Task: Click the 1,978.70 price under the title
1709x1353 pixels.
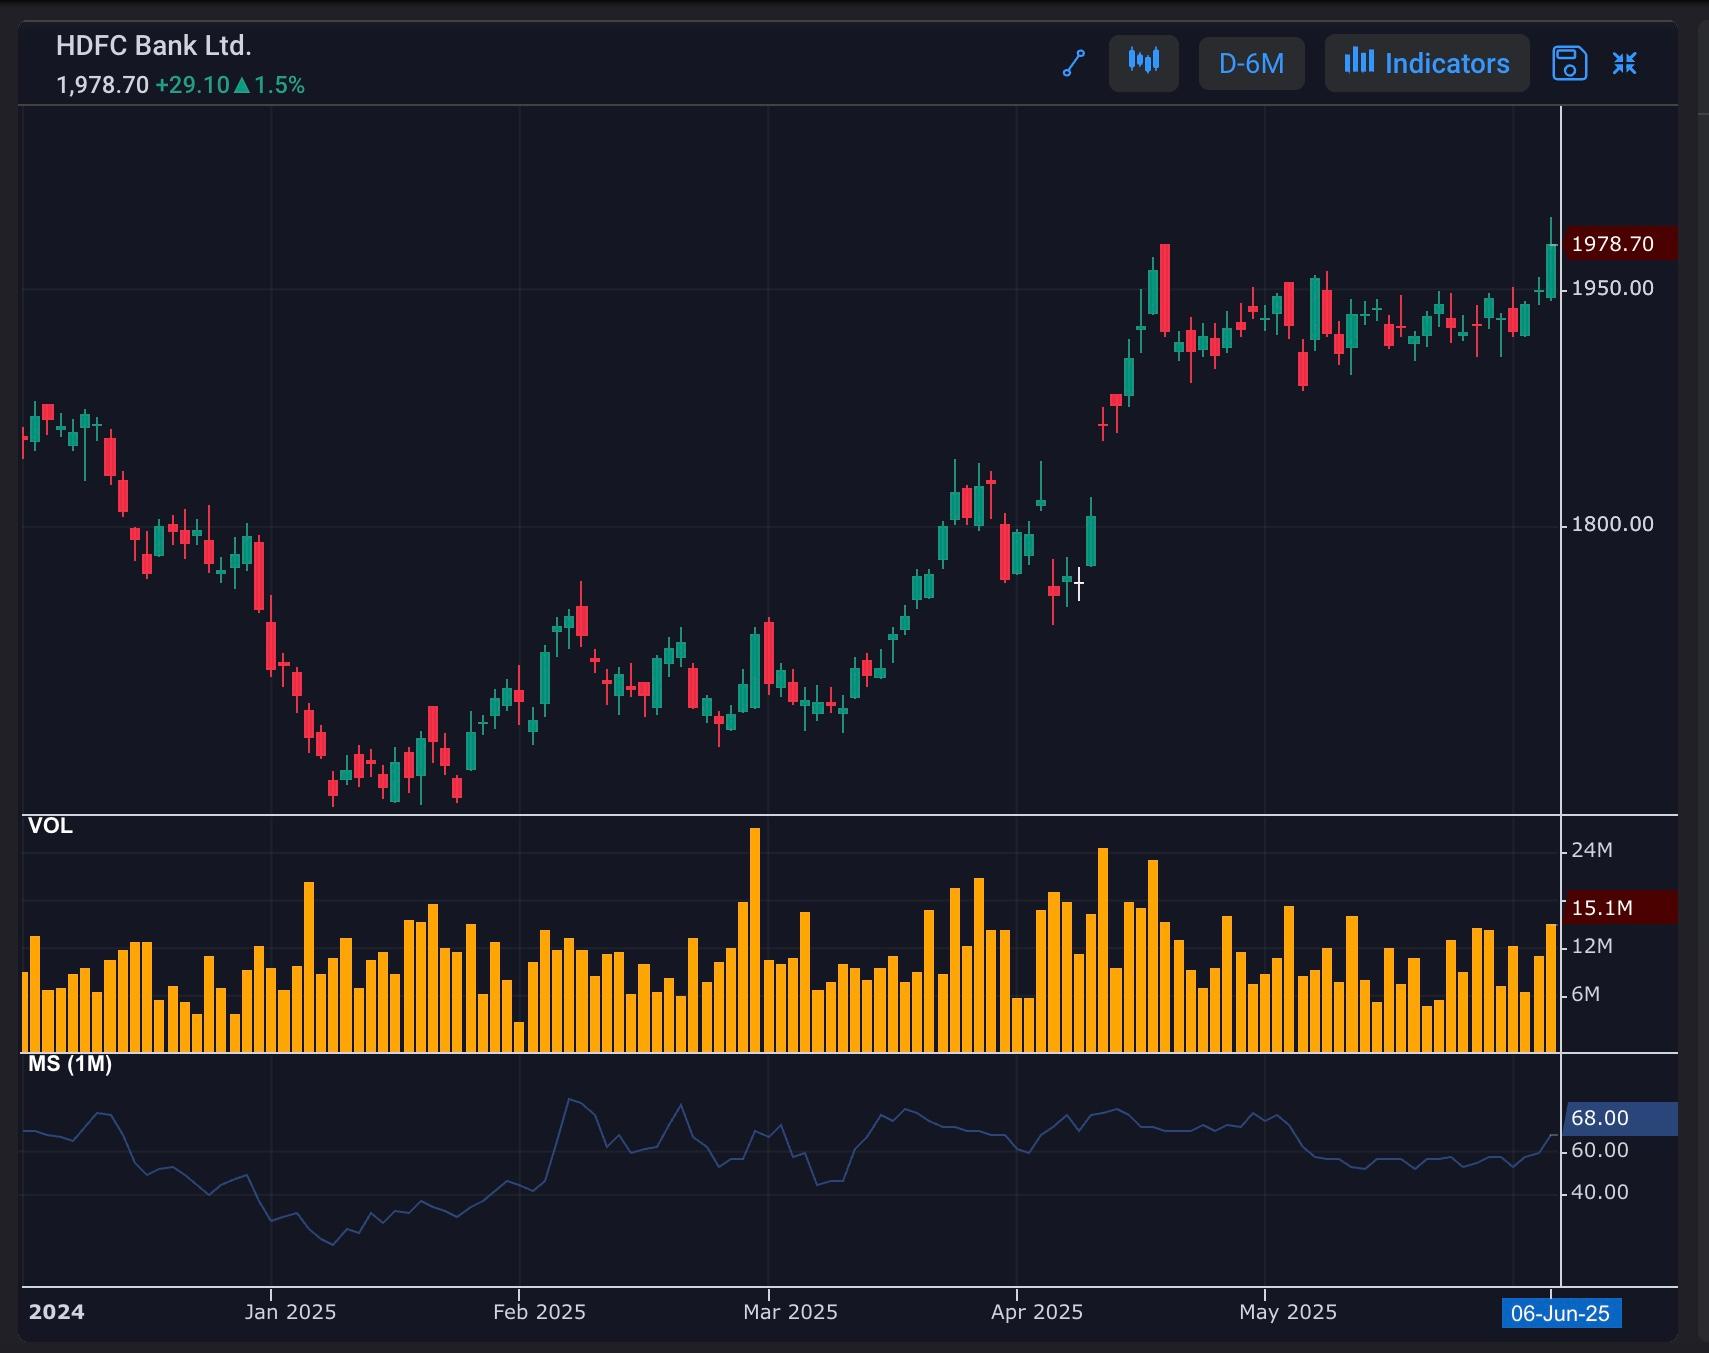Action: tap(102, 85)
